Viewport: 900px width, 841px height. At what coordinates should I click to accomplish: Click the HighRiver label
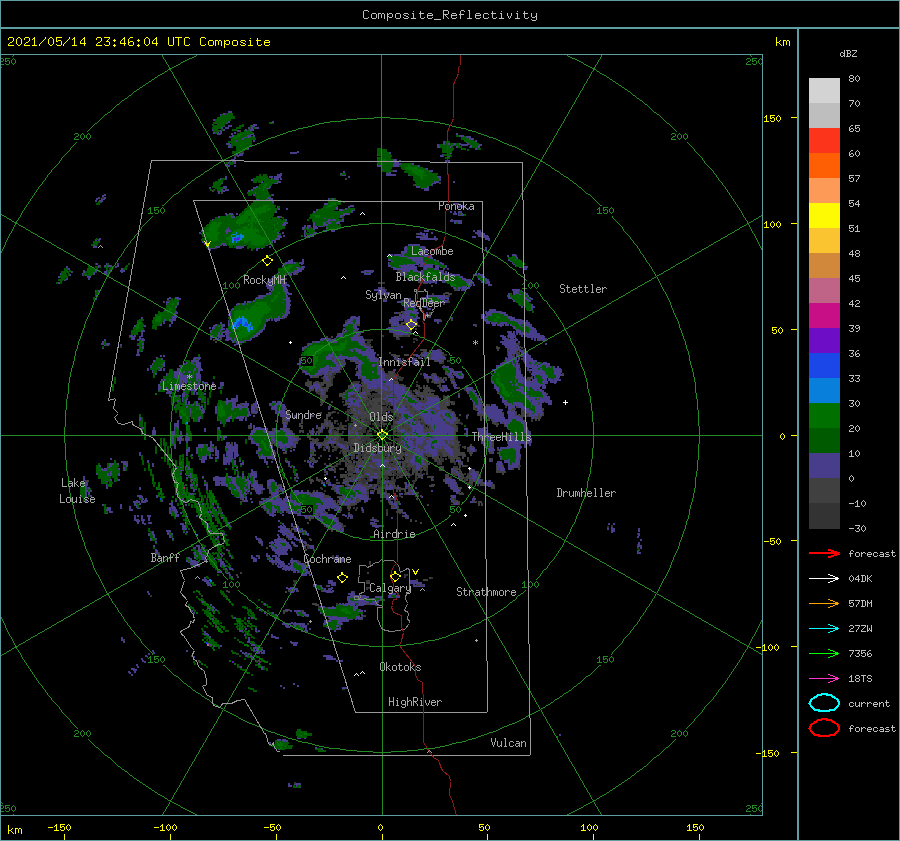pos(415,702)
